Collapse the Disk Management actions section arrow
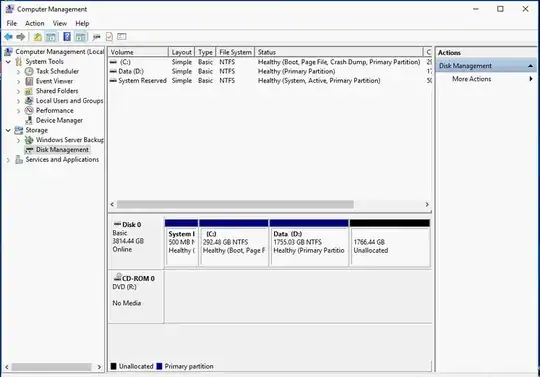The width and height of the screenshot is (540, 377). (530, 66)
